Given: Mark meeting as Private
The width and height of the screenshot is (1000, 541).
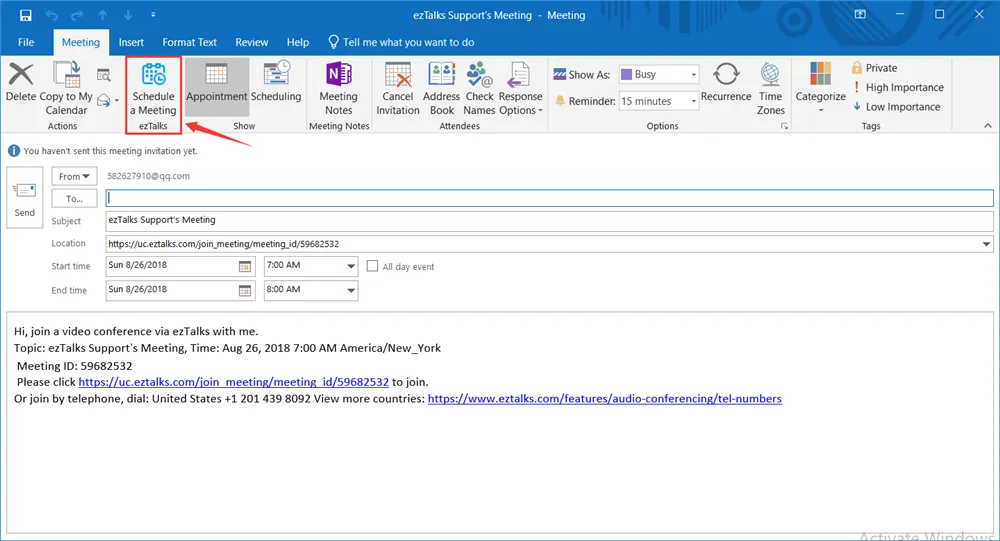Looking at the screenshot, I should pos(874,68).
